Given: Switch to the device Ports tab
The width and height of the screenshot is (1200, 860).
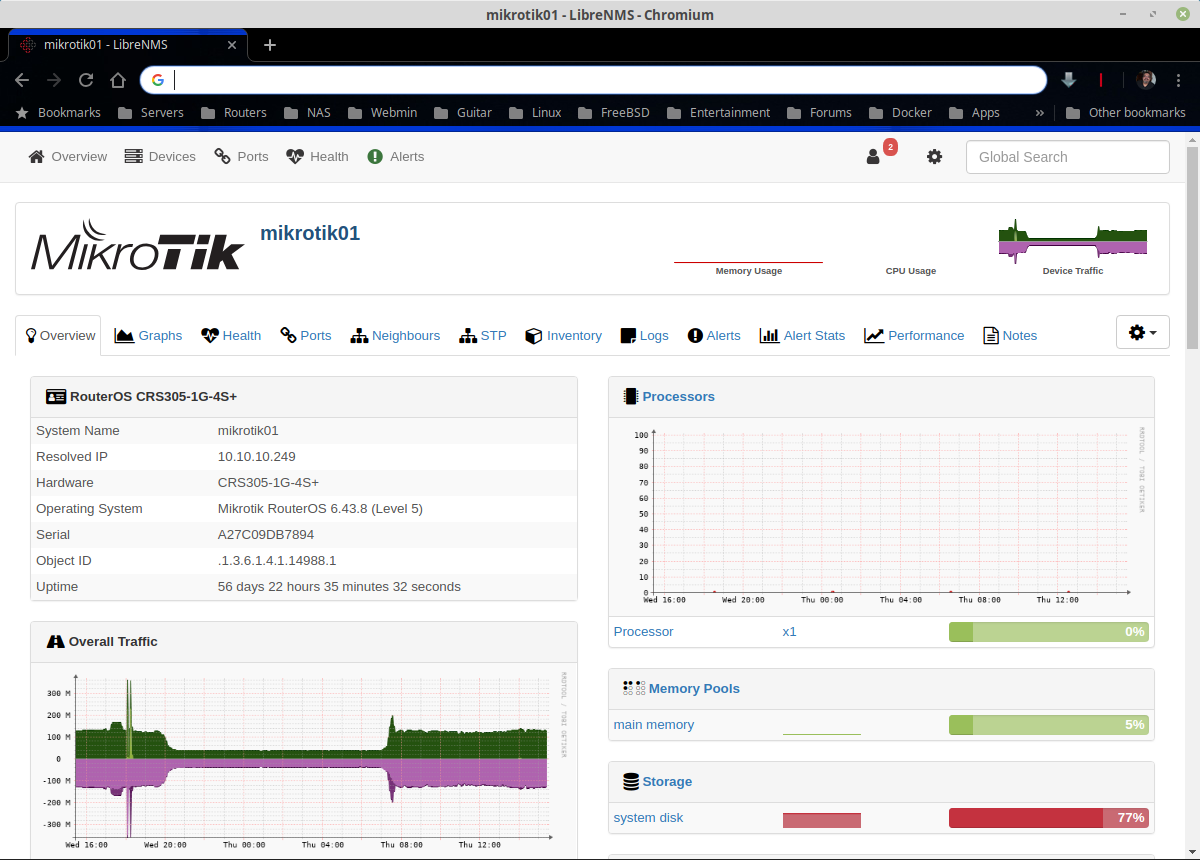Looking at the screenshot, I should tap(306, 336).
